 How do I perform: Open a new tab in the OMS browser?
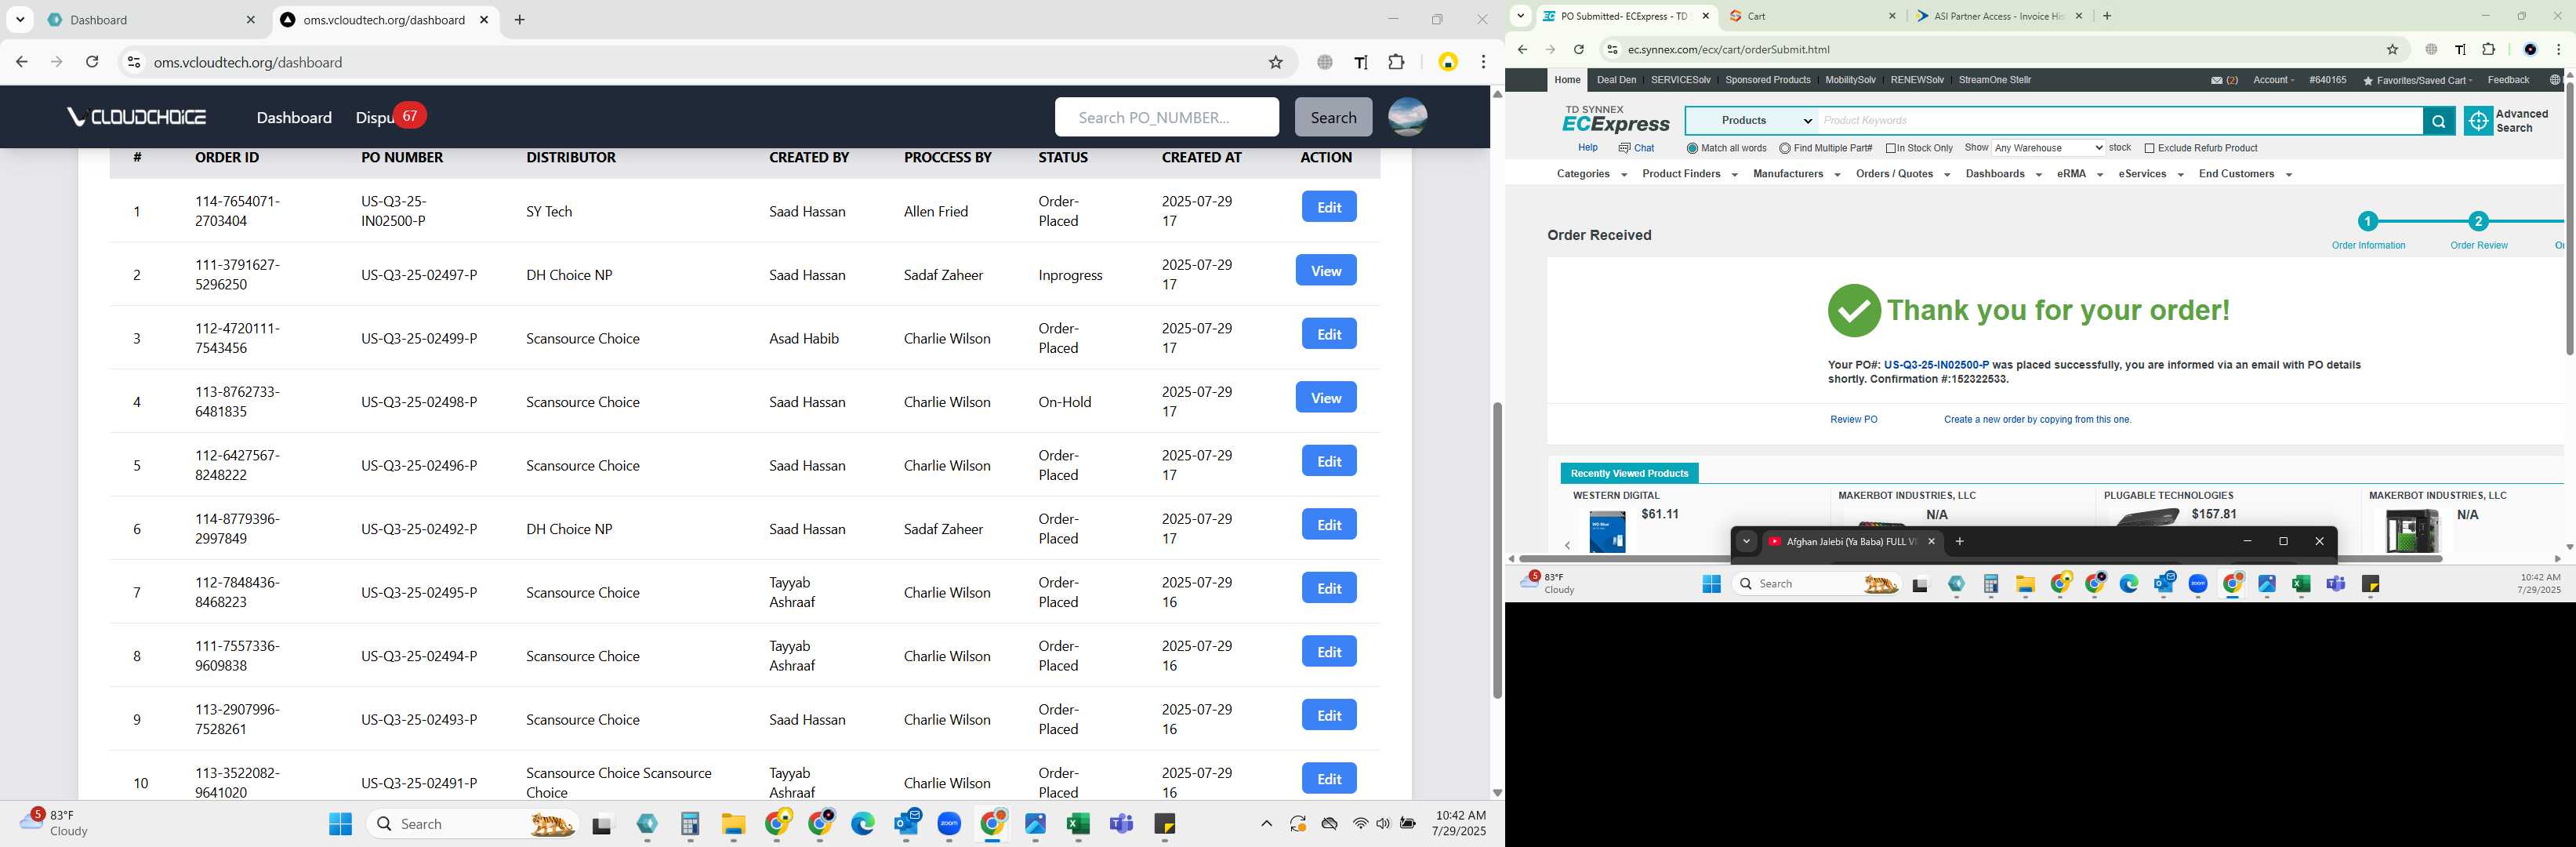click(519, 20)
